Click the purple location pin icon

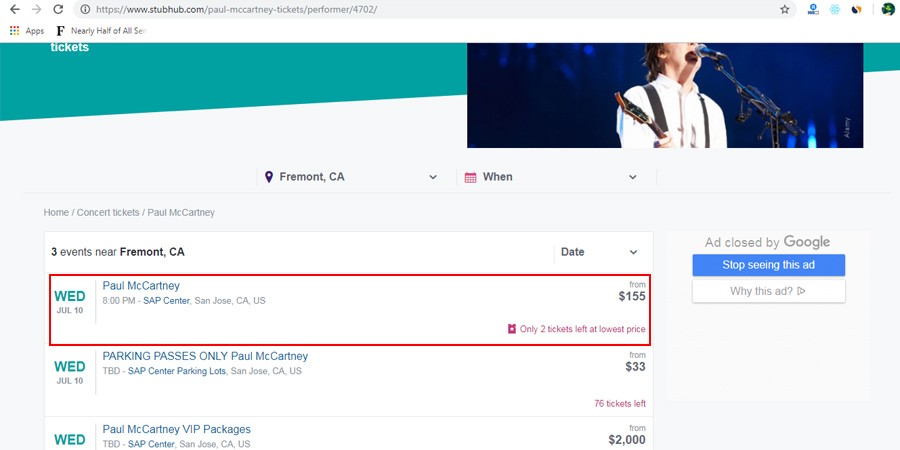click(268, 177)
